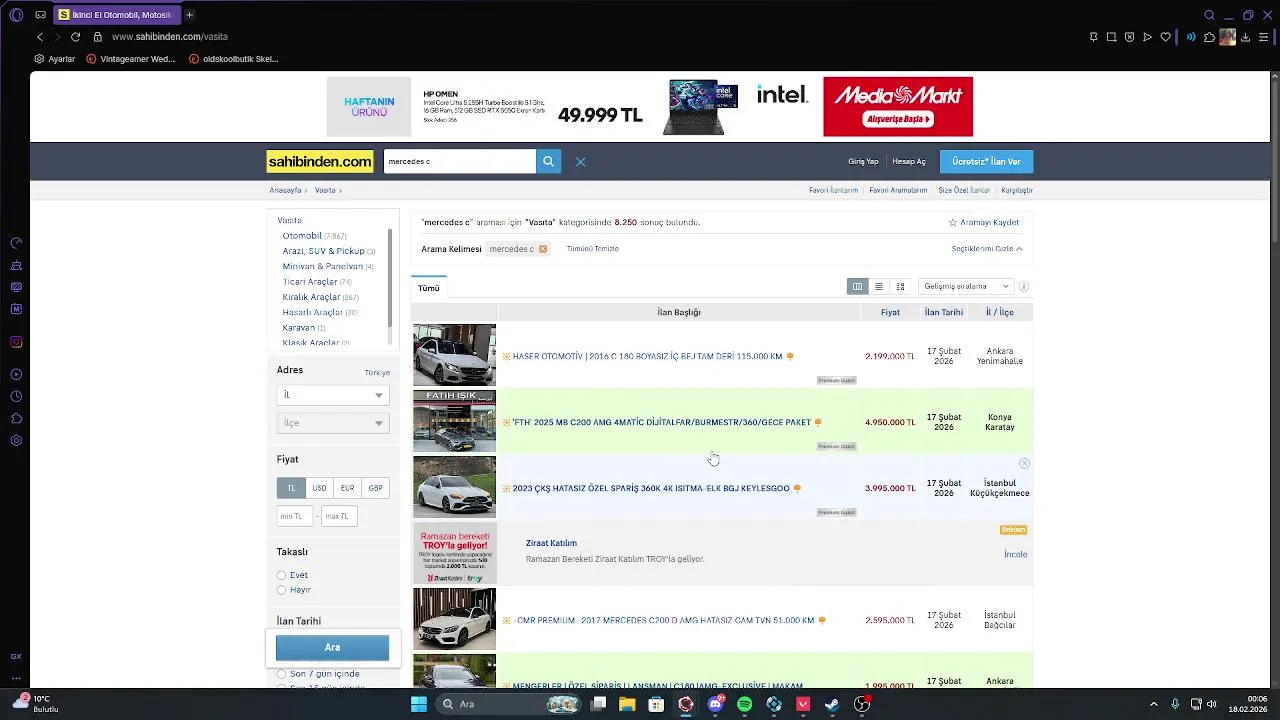The width and height of the screenshot is (1280, 720).
Task: Open 'Arazi, SUV & Pickup' category
Action: [x=323, y=251]
